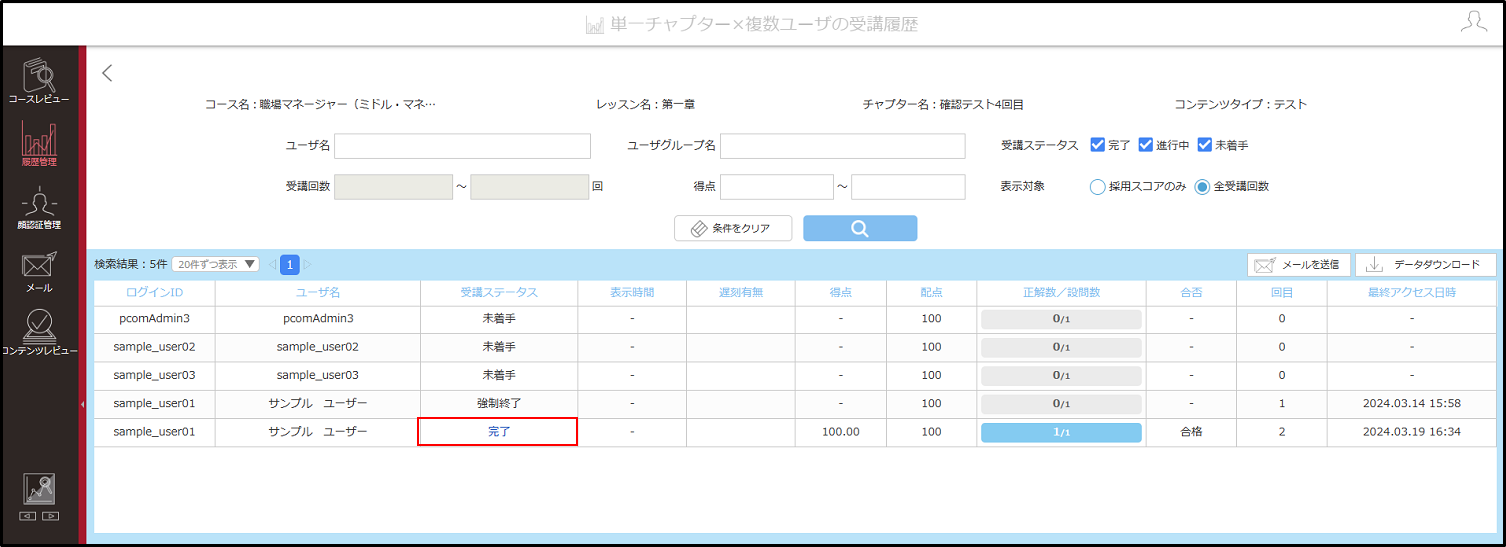Click the 100.00 score cell
Image resolution: width=1506 pixels, height=547 pixels.
click(841, 432)
